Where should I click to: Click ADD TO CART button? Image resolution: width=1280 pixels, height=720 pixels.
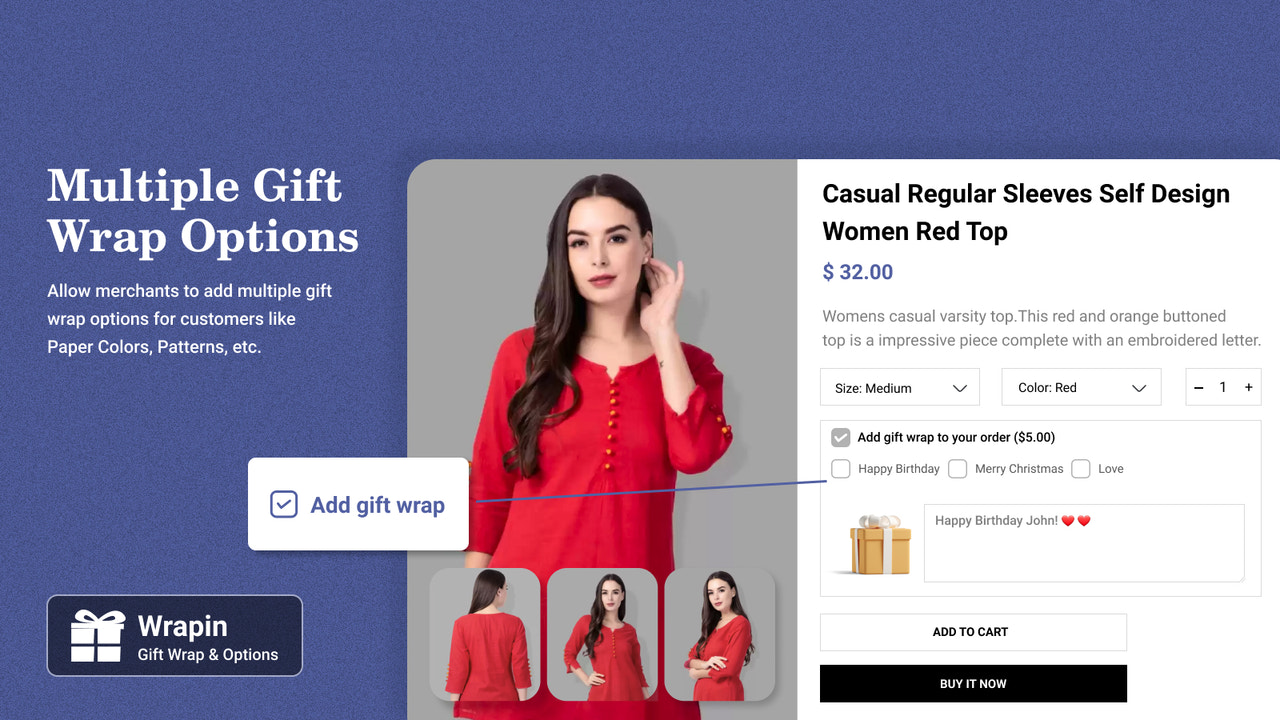[973, 632]
